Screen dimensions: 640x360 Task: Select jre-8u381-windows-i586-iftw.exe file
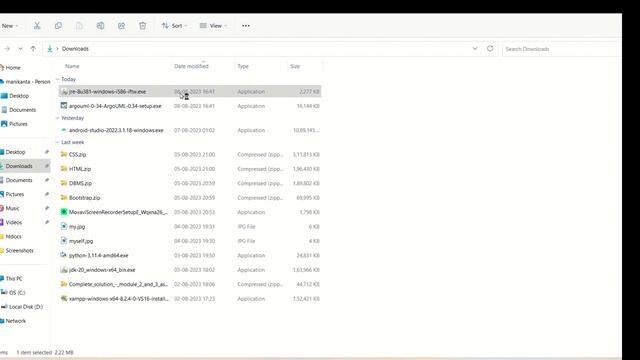[190, 91]
